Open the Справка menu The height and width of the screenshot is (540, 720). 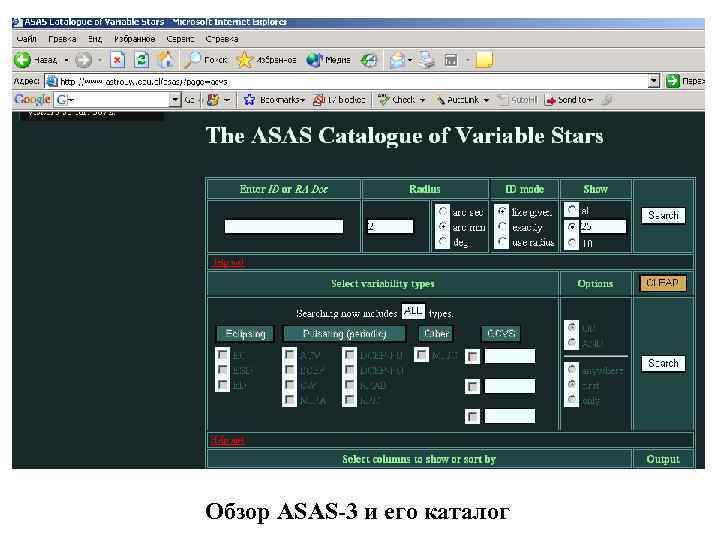pos(222,39)
